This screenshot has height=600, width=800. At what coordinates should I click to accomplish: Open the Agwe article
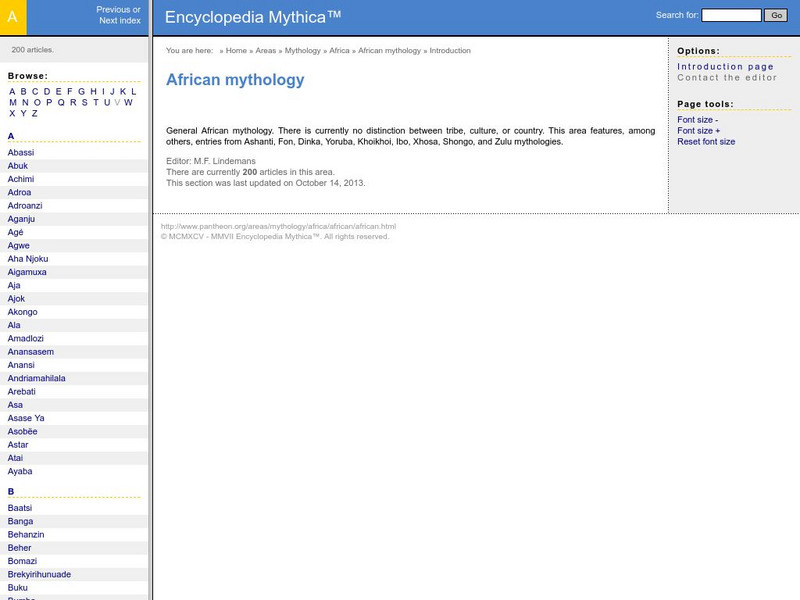click(x=18, y=245)
